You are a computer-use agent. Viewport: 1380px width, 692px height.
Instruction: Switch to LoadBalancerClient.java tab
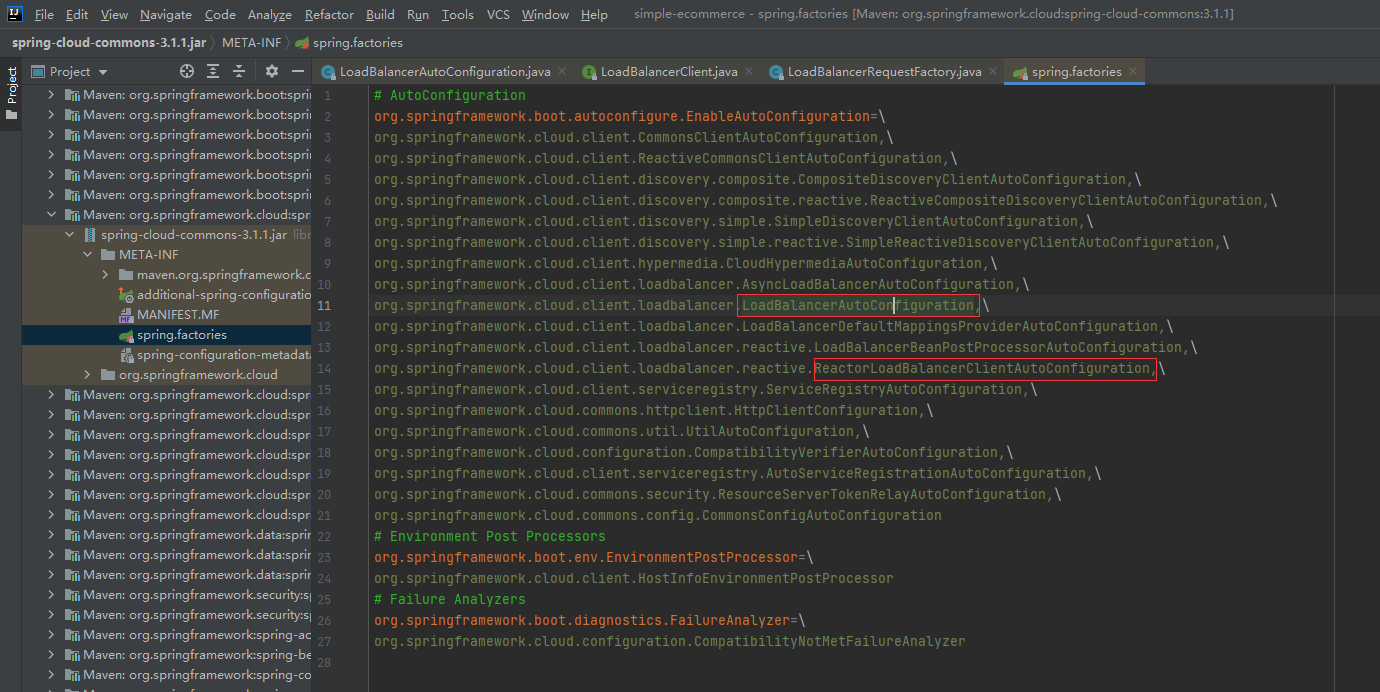coord(668,72)
